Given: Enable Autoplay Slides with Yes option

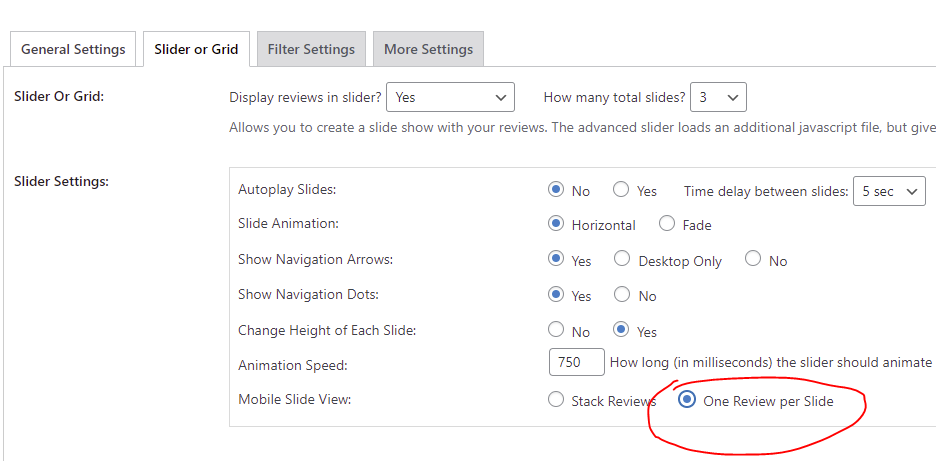Looking at the screenshot, I should (x=621, y=190).
